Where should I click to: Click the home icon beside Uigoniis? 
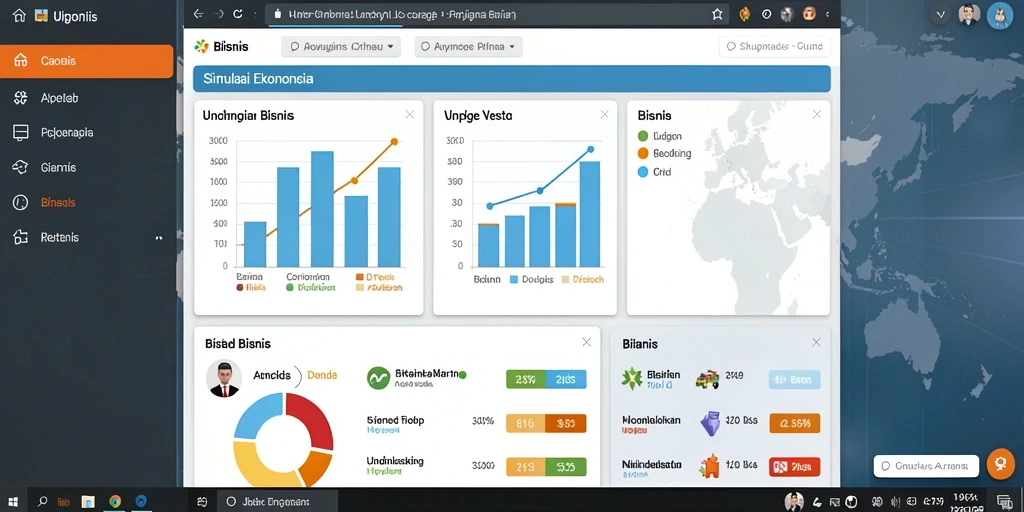(20, 16)
